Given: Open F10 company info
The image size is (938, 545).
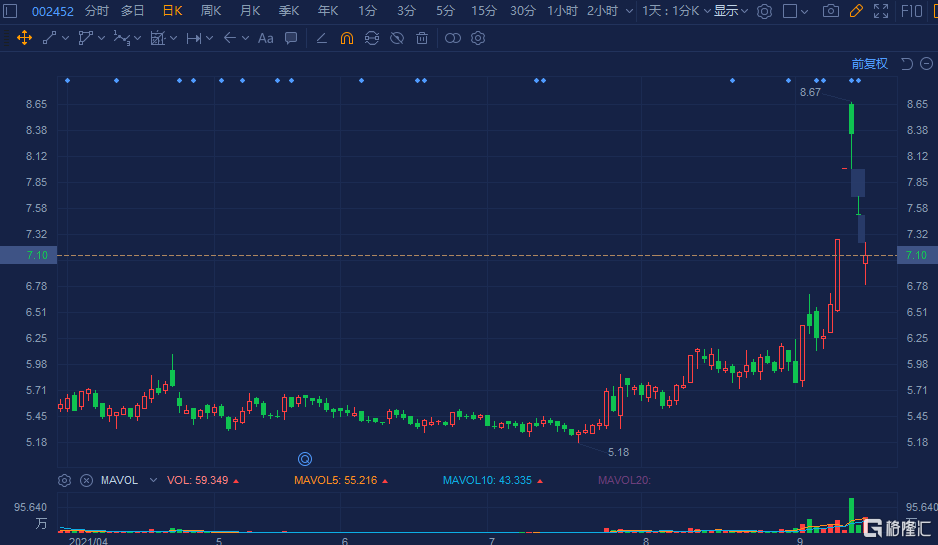Looking at the screenshot, I should pyautogui.click(x=912, y=11).
